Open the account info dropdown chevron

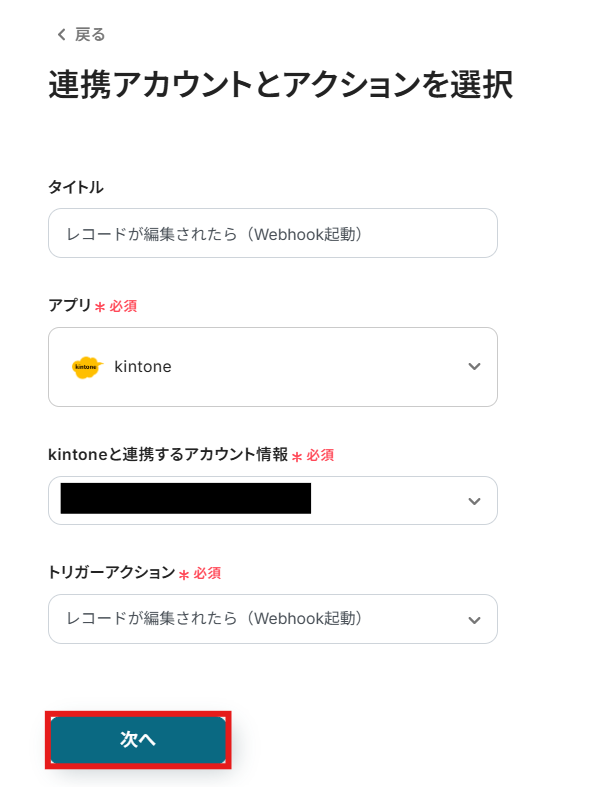[x=474, y=500]
